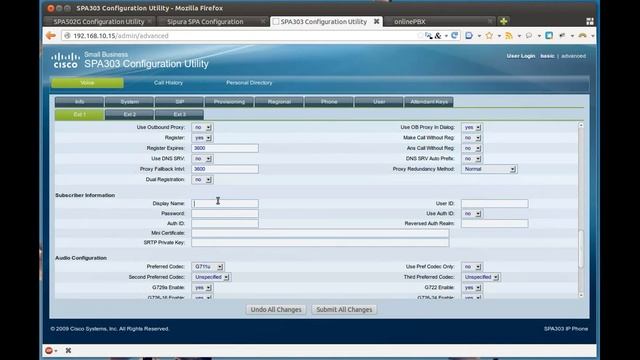
Task: Open dropdown arrow beside the RSS icon
Action: (x=519, y=36)
